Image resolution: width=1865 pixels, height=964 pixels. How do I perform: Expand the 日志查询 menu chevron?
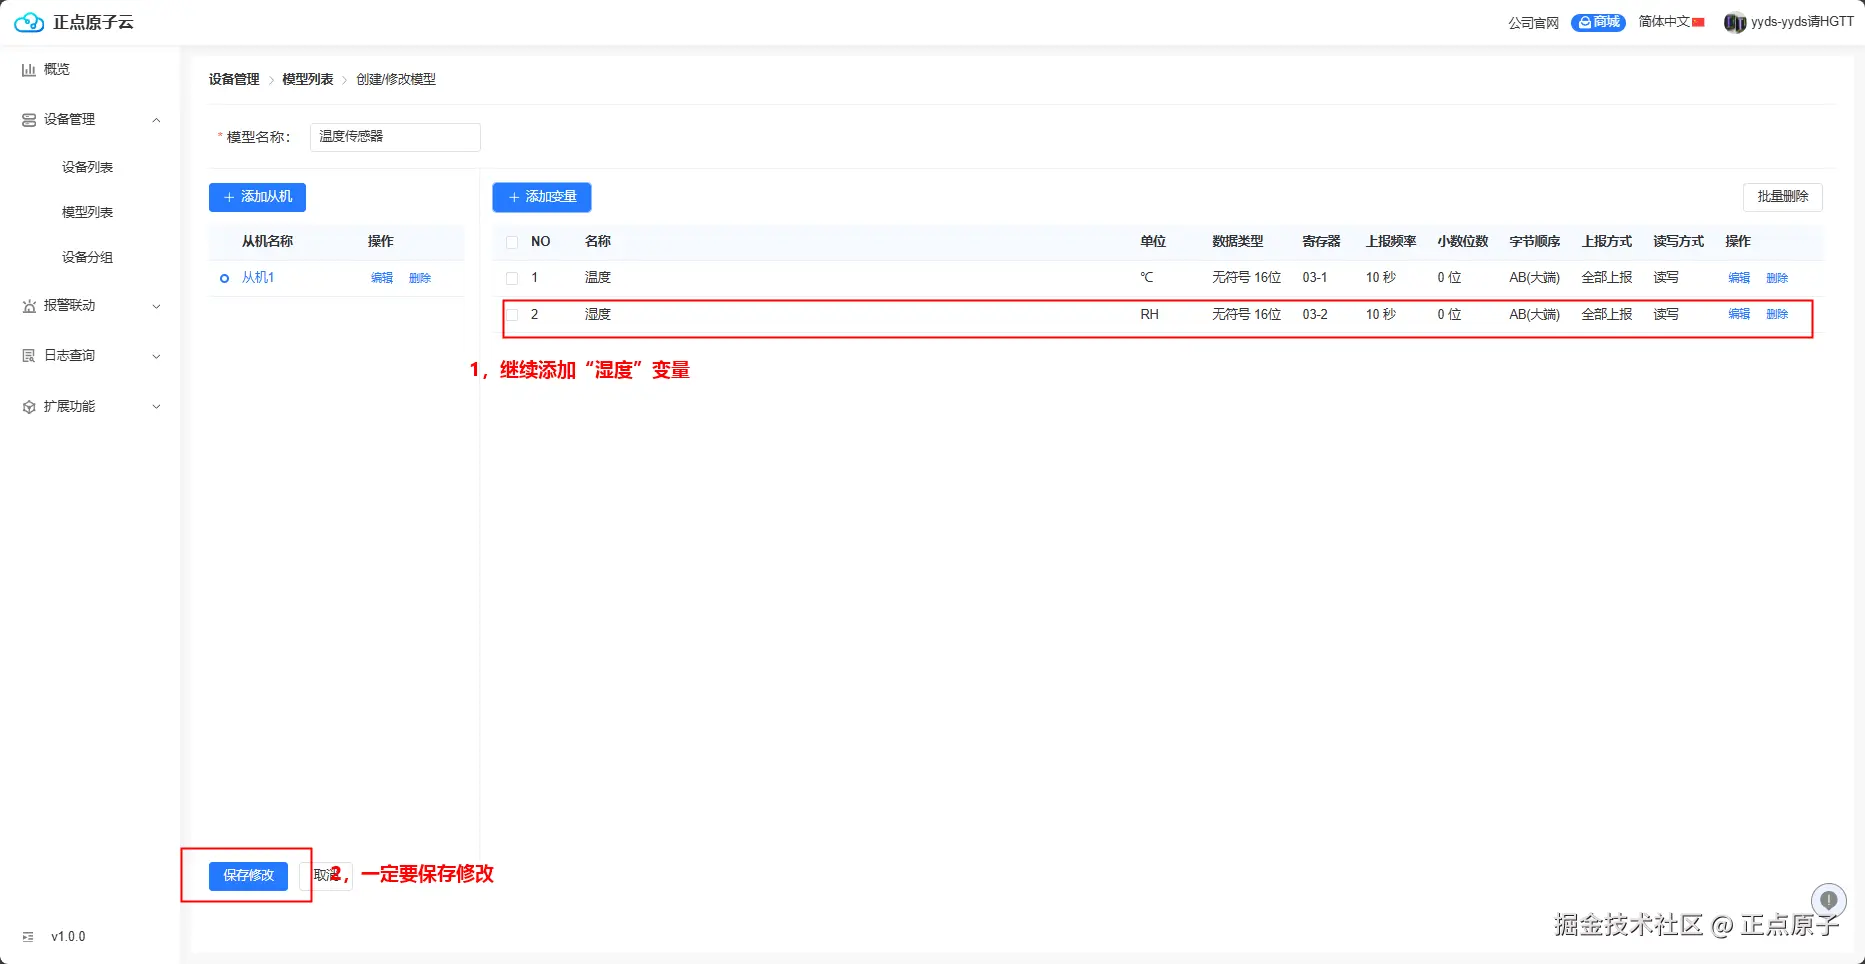pos(156,356)
